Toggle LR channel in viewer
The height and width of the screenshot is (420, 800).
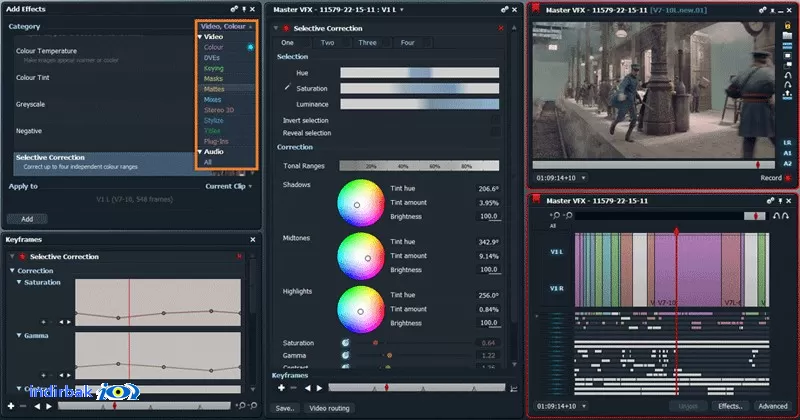788,143
